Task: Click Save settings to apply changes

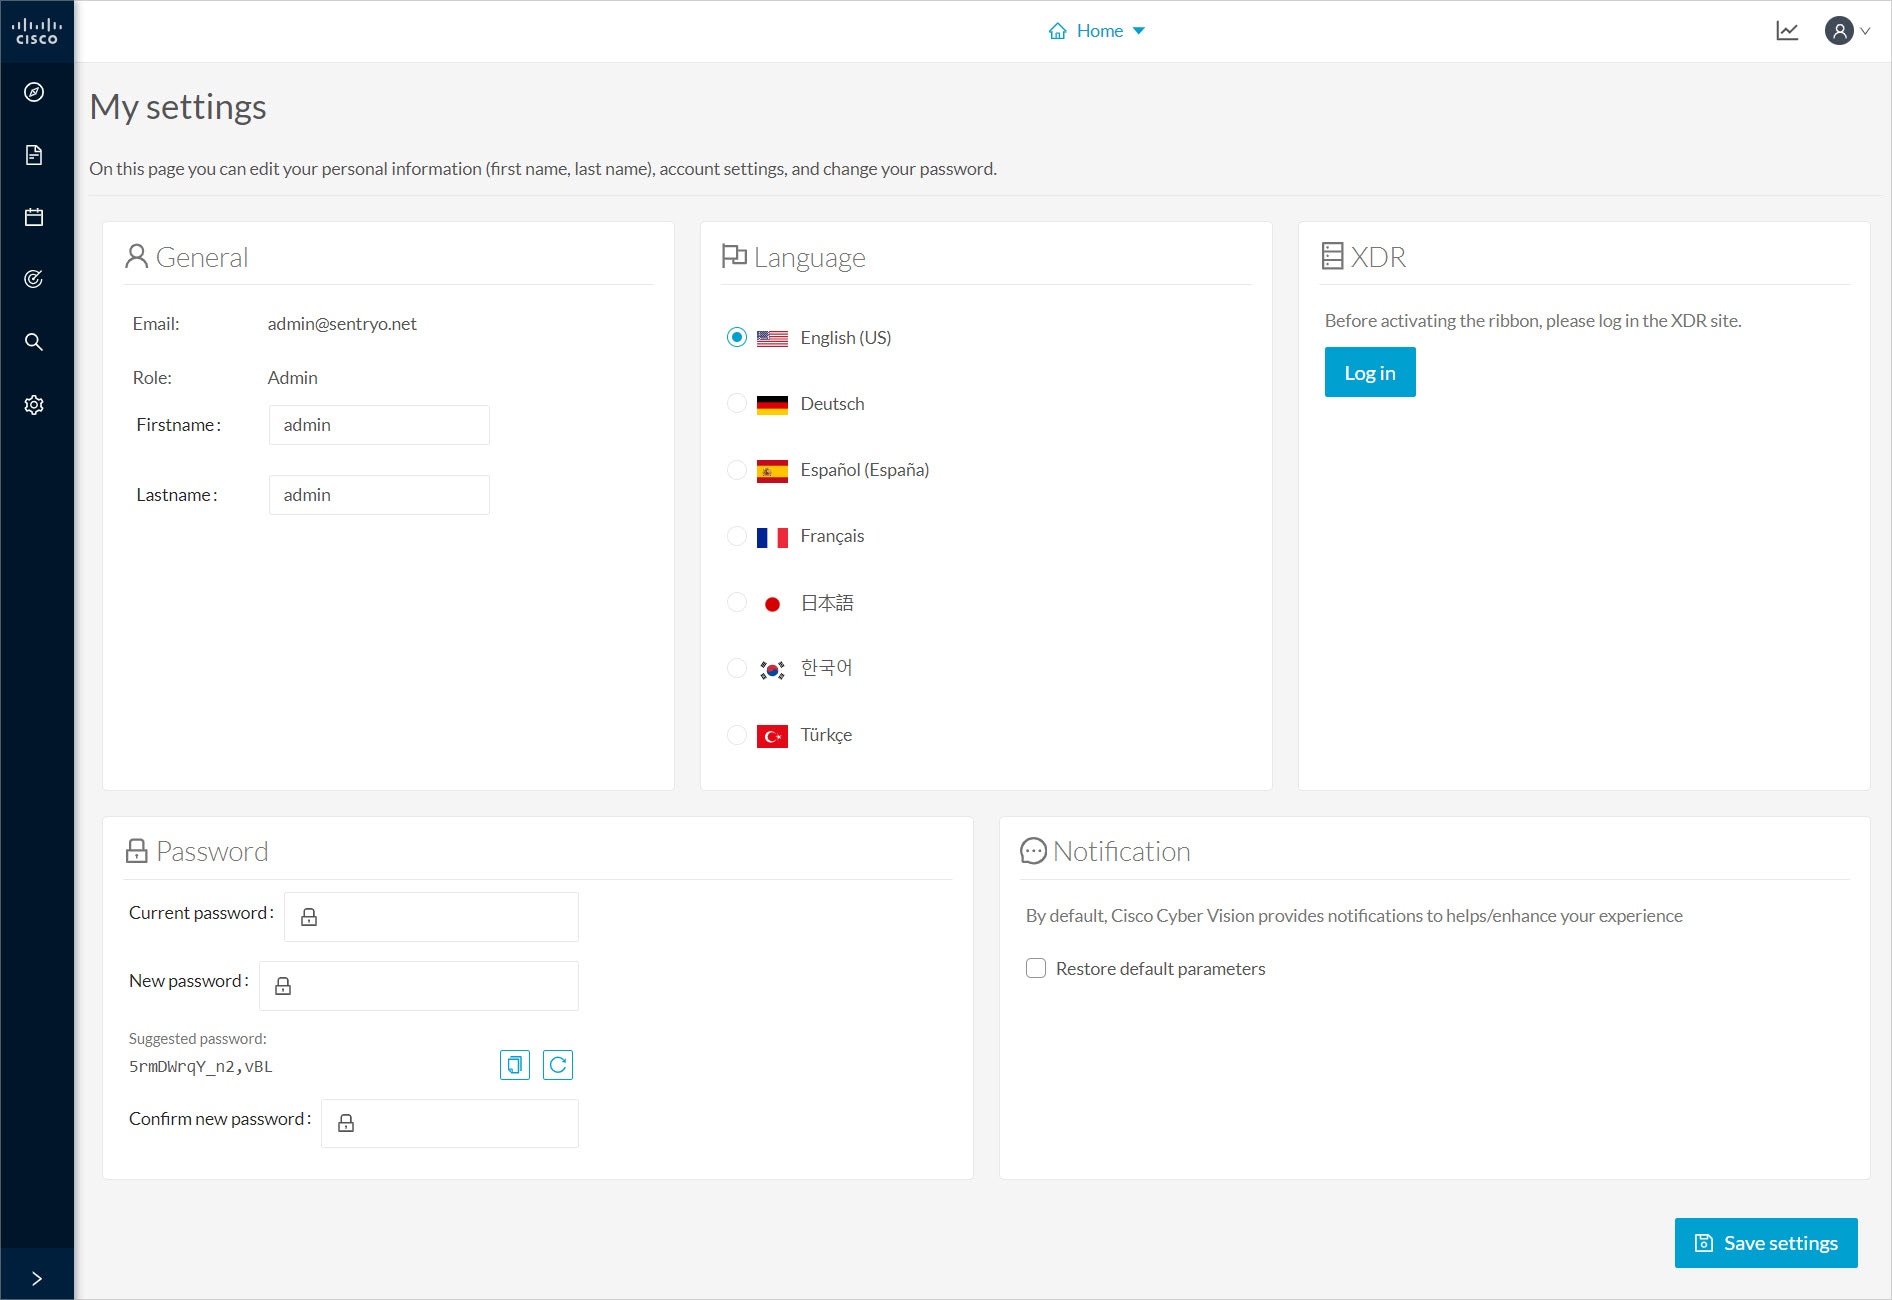Action: [1765, 1242]
